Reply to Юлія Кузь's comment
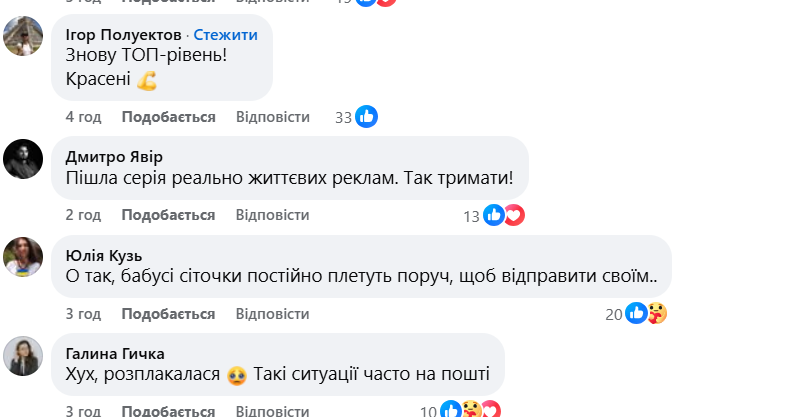 pyautogui.click(x=272, y=314)
